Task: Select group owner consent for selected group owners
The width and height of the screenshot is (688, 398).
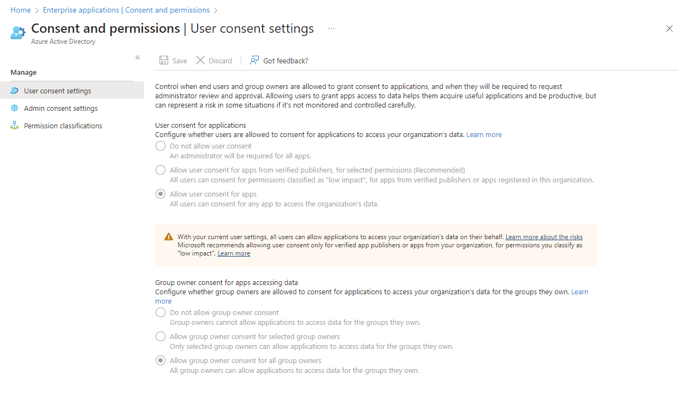Action: [x=161, y=337]
